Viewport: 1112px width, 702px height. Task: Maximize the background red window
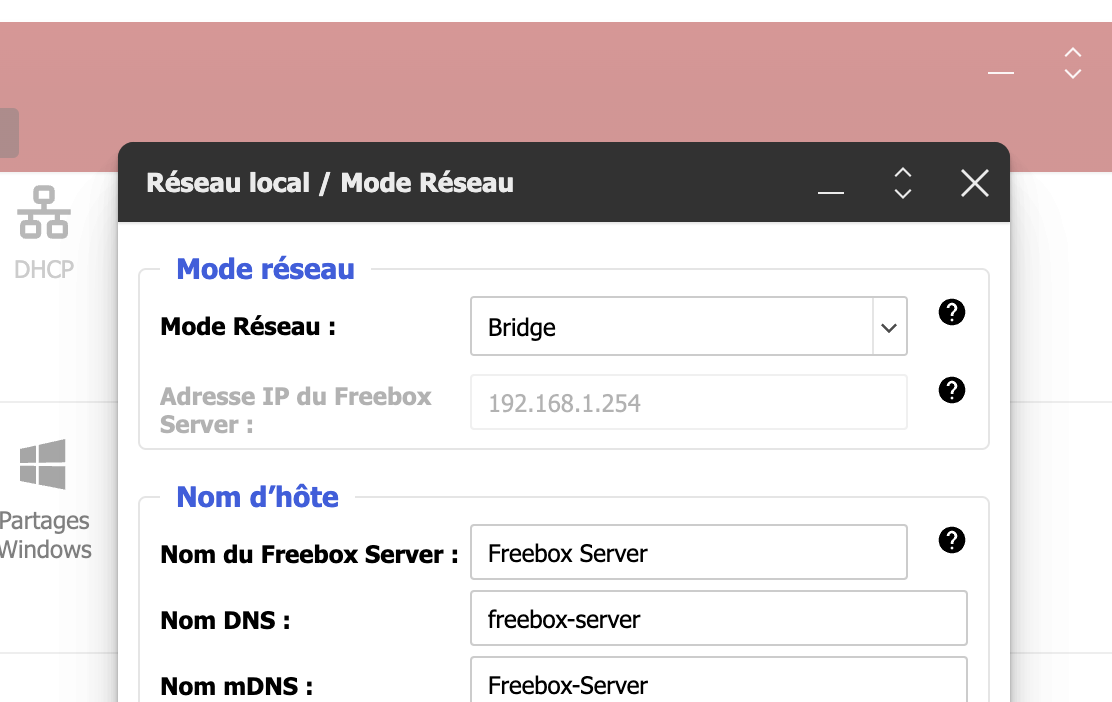pos(1073,63)
